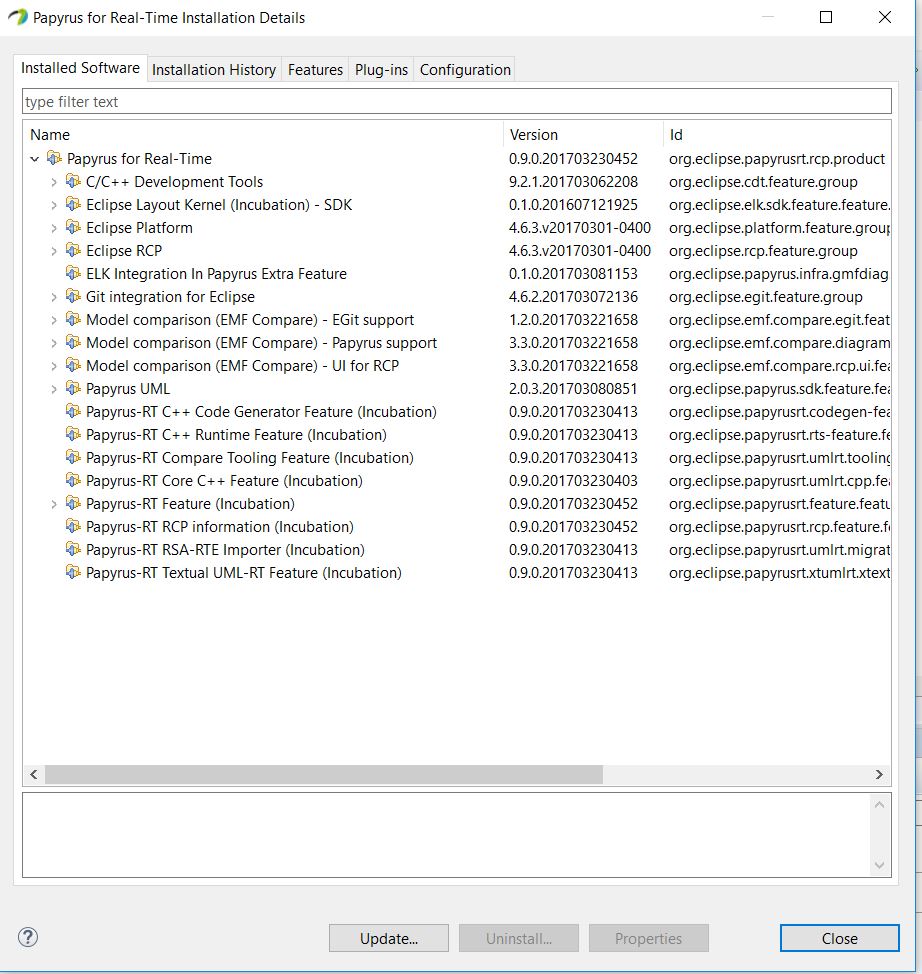The width and height of the screenshot is (922, 974).
Task: Select the Installed Software tab
Action: coord(80,68)
